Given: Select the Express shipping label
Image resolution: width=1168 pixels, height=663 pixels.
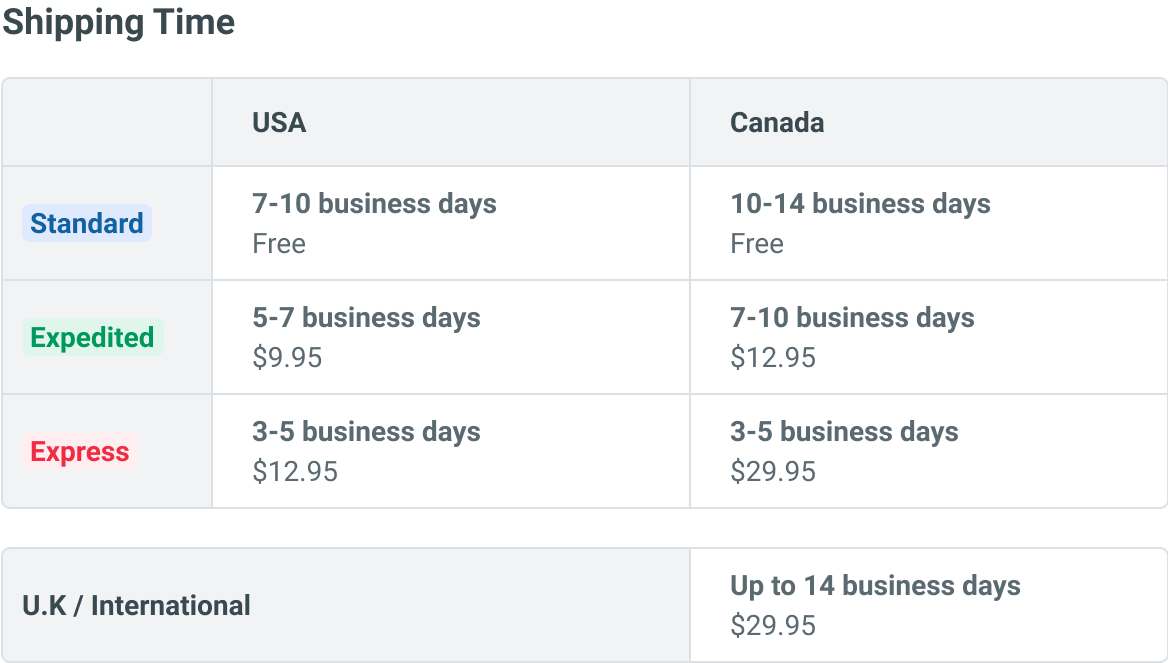Looking at the screenshot, I should [x=80, y=452].
